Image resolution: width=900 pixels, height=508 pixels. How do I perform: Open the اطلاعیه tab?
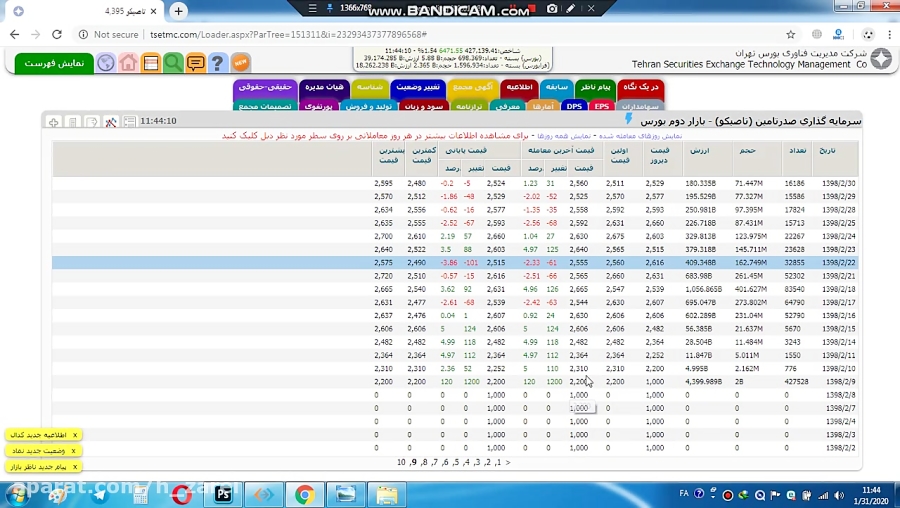tap(519, 87)
